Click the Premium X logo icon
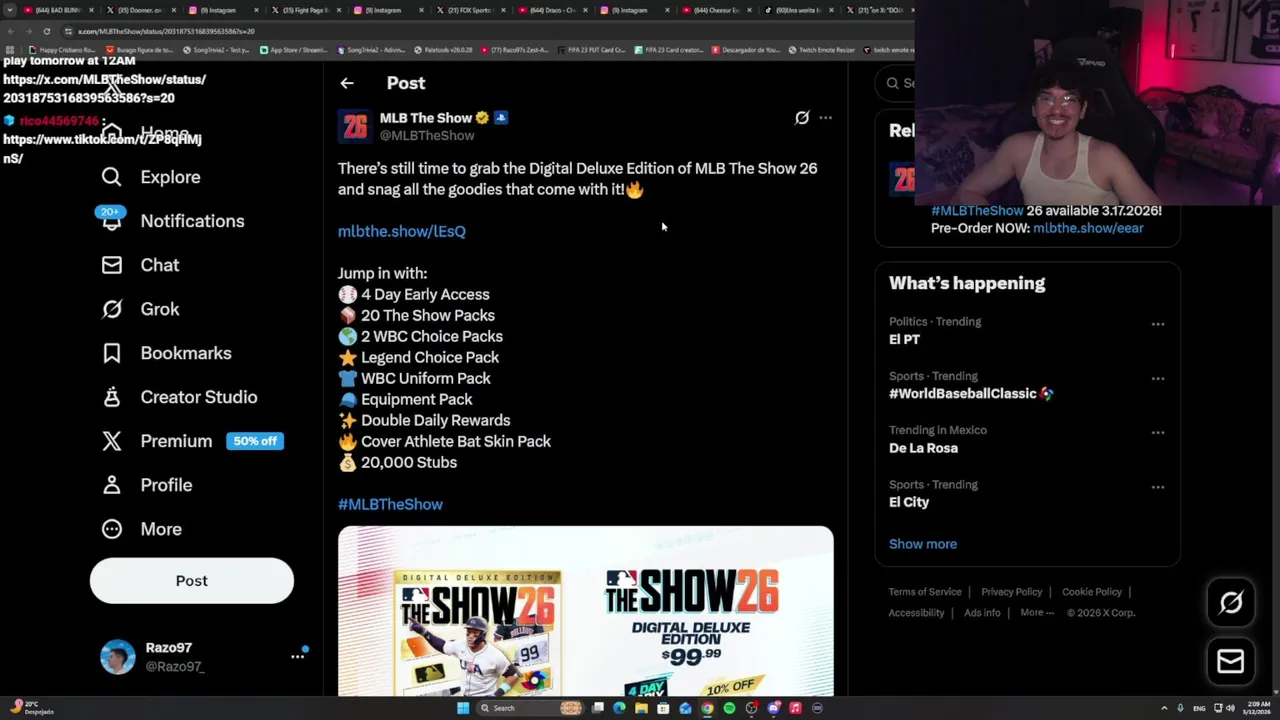This screenshot has width=1280, height=720. [111, 441]
